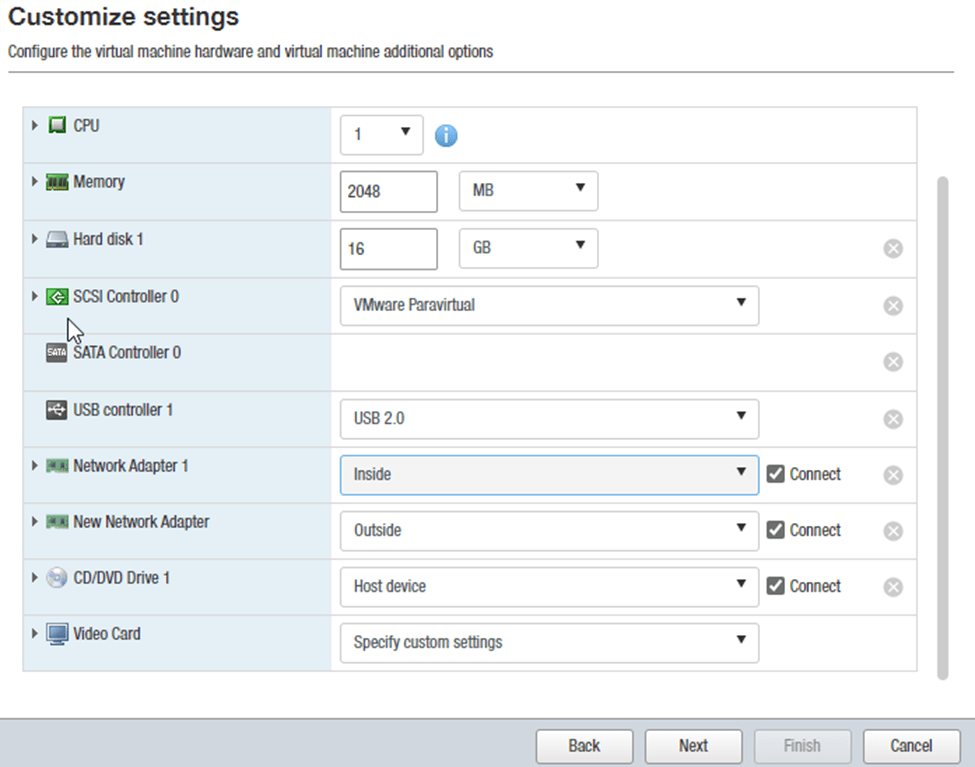Remove USB controller 1 with X icon
Image resolution: width=975 pixels, height=767 pixels.
click(x=893, y=419)
